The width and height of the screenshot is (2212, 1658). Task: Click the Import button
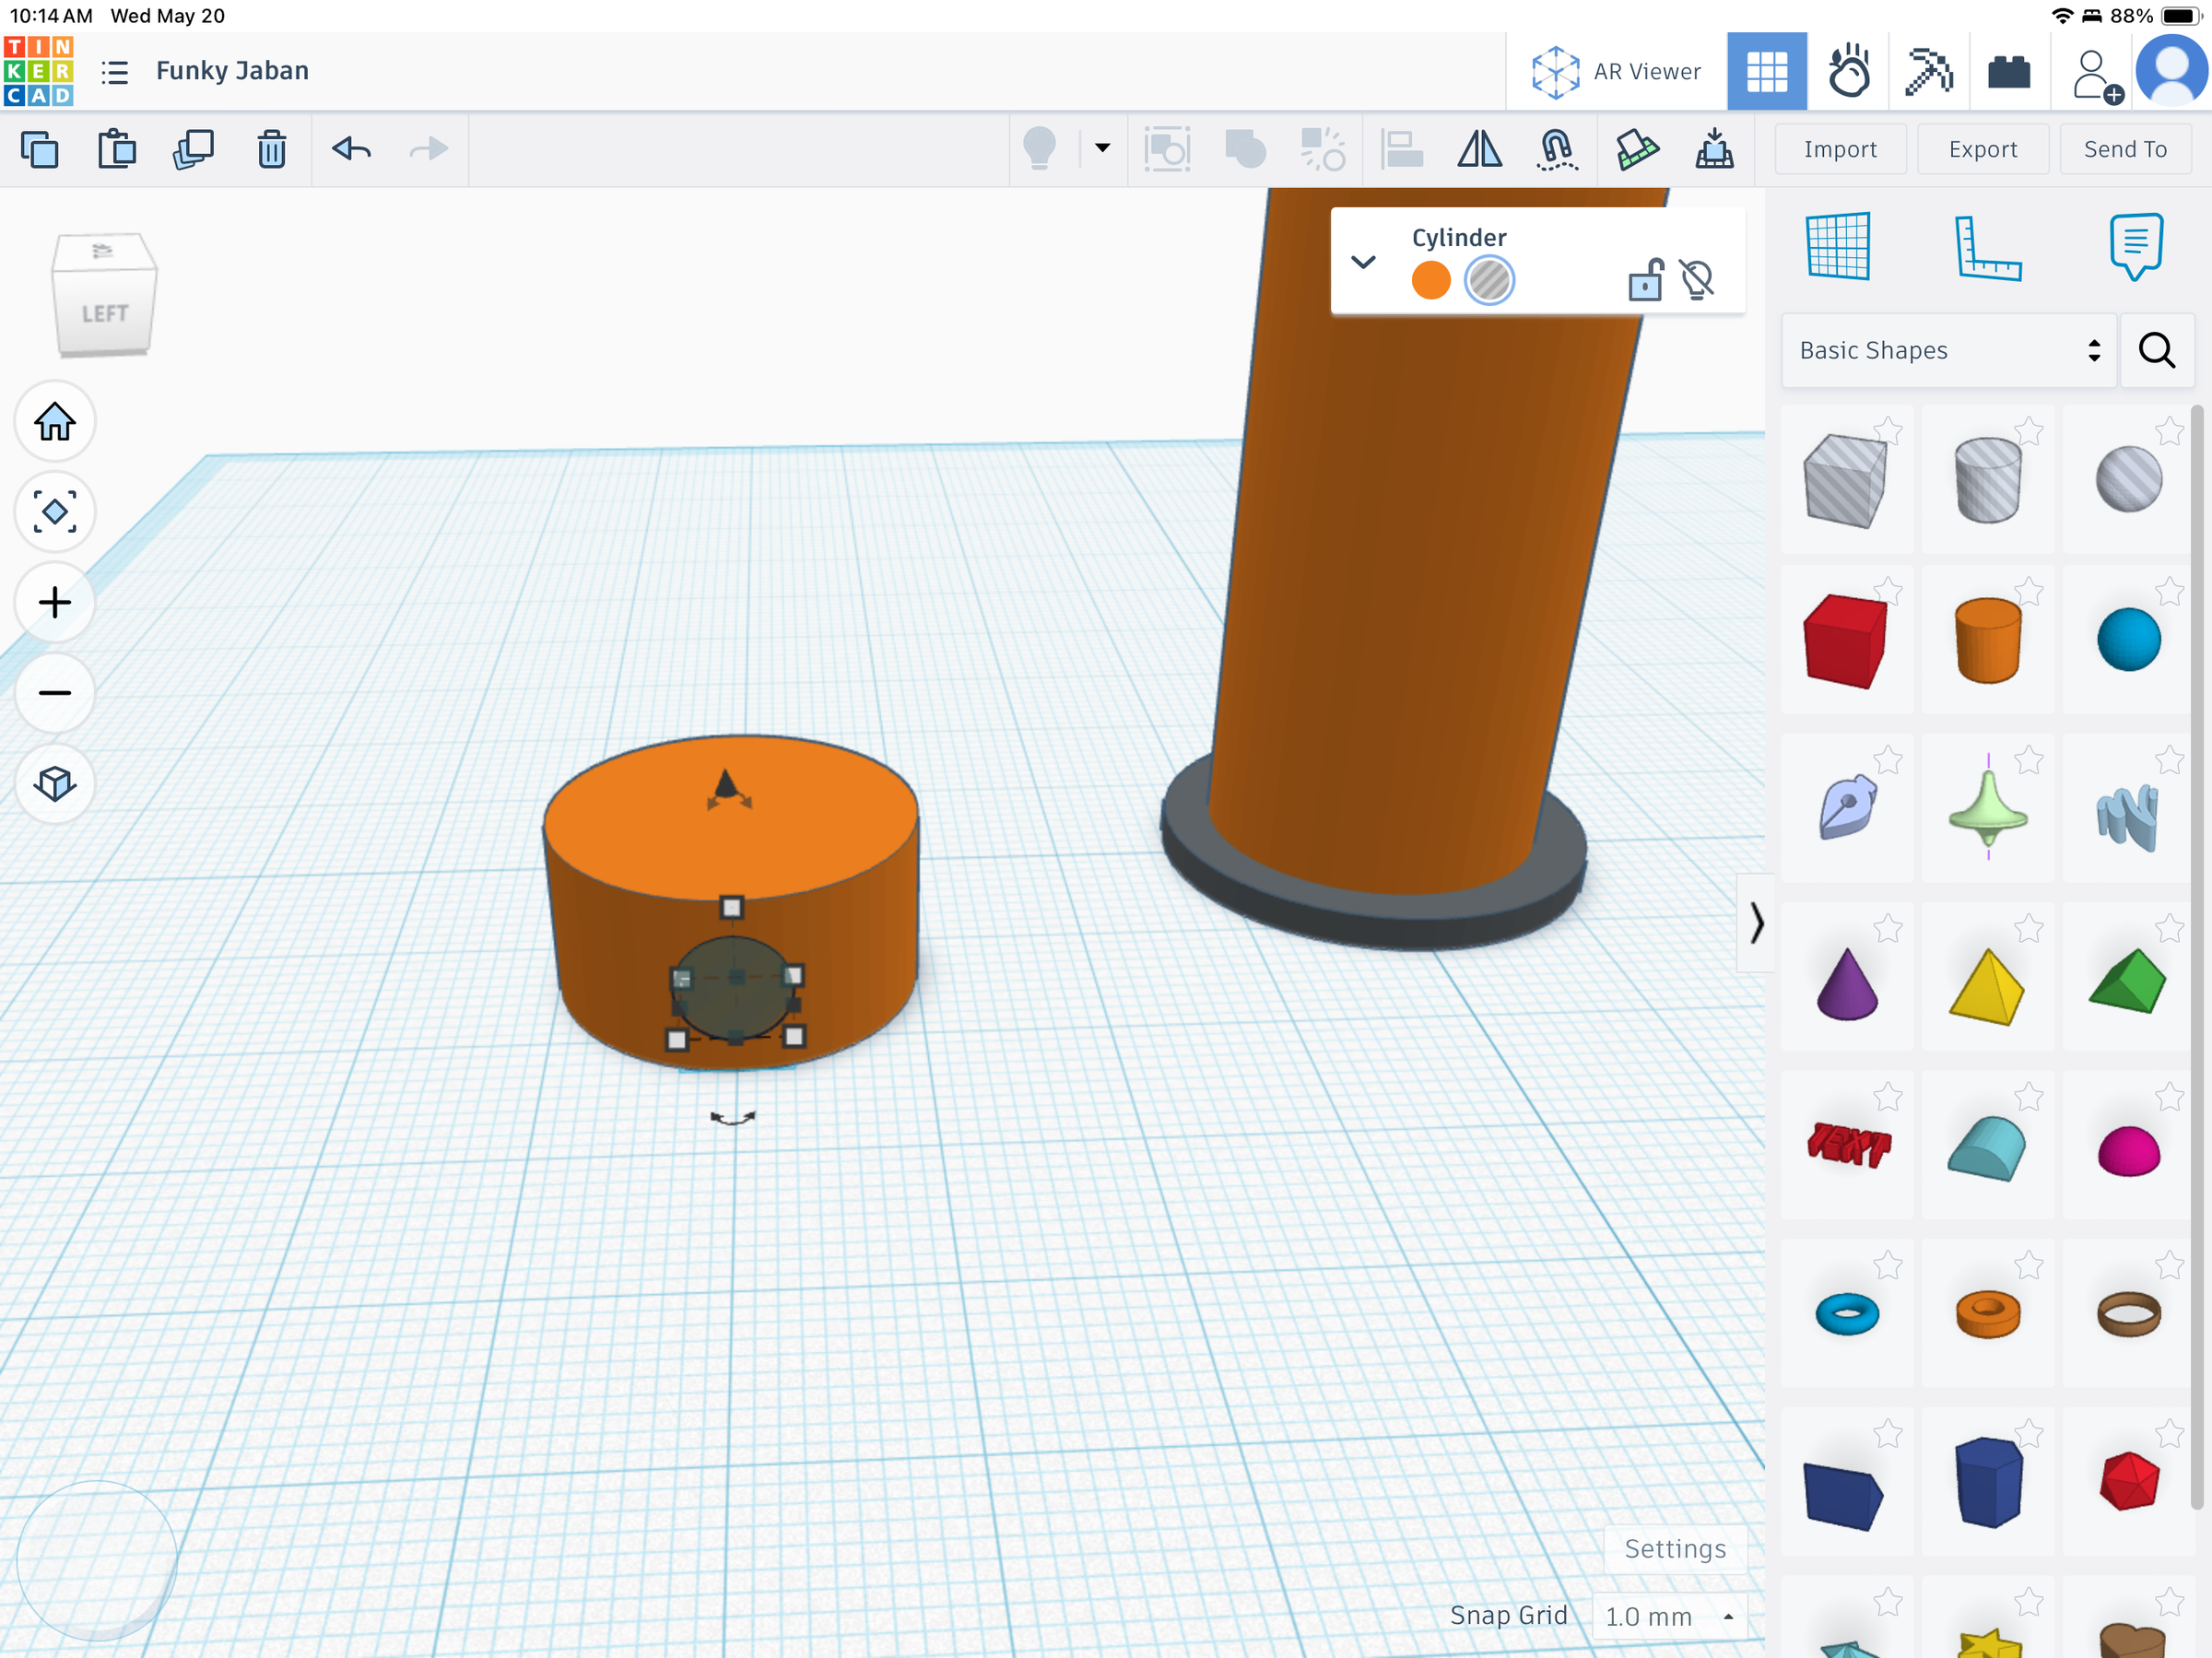[1840, 149]
